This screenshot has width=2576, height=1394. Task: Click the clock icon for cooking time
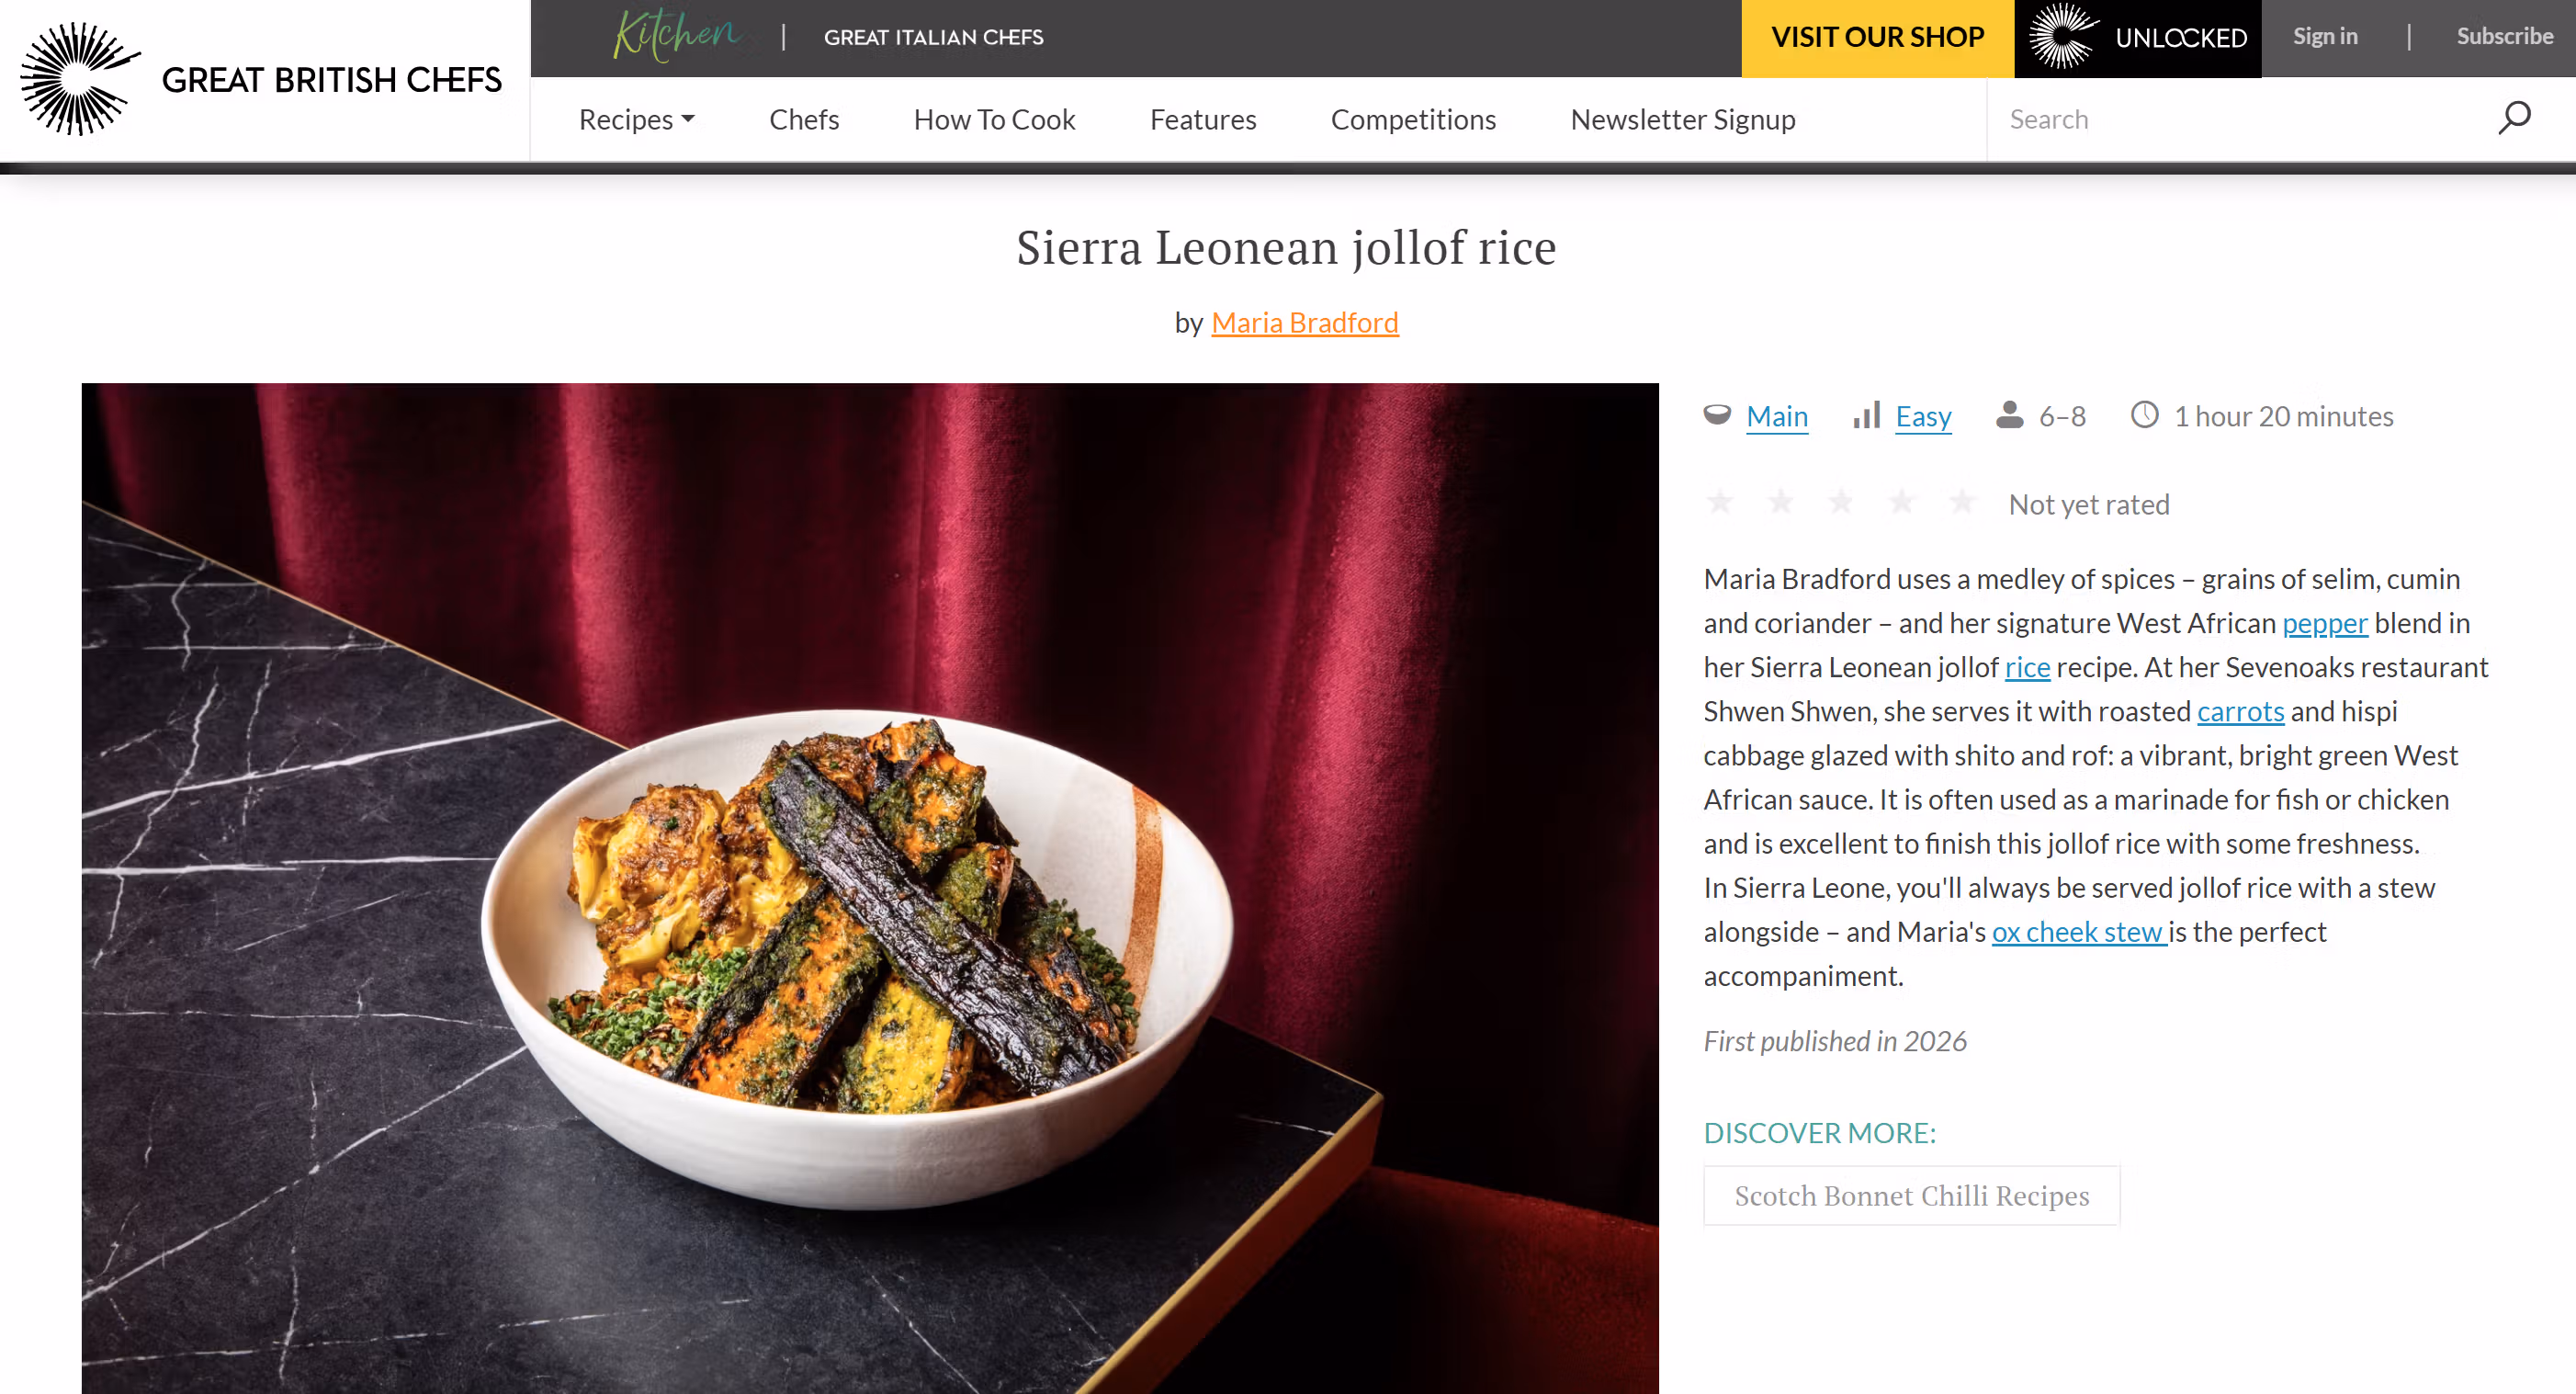click(x=2144, y=415)
